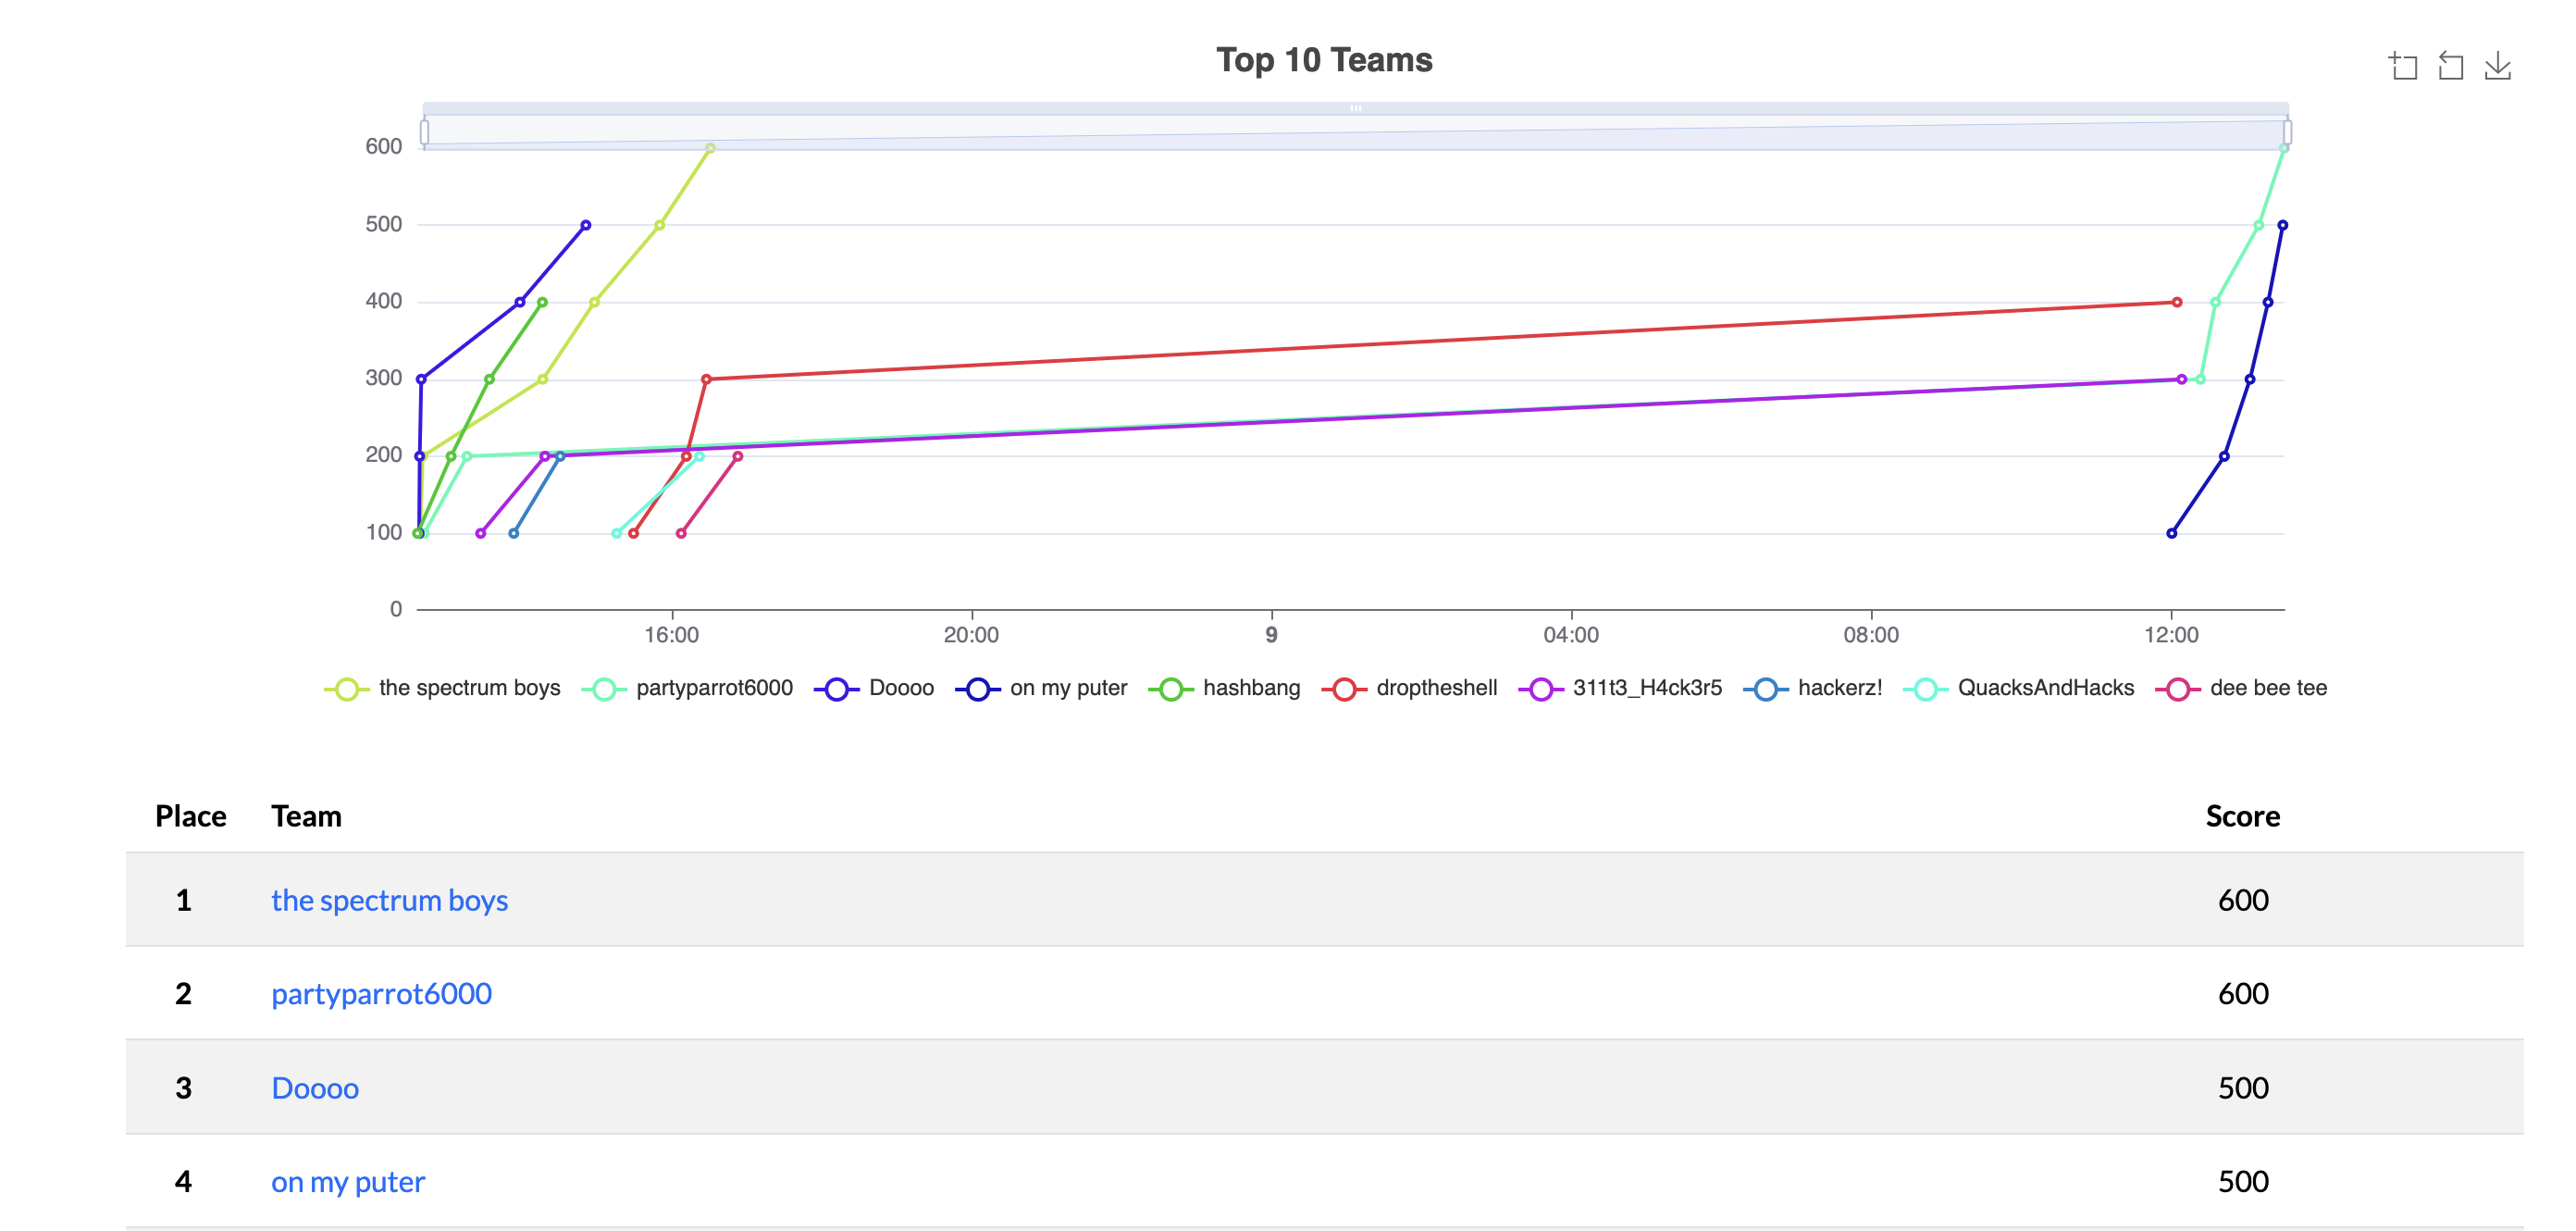Click the 'Score' column header
Image resolution: width=2576 pixels, height=1231 pixels.
coord(2243,816)
